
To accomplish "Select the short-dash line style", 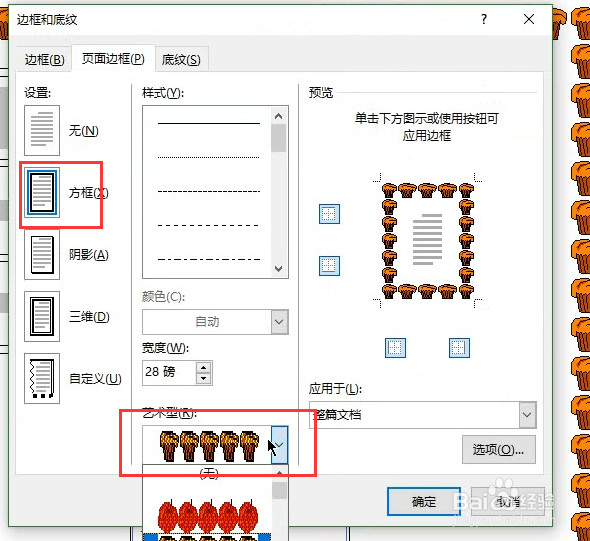I will tap(208, 191).
